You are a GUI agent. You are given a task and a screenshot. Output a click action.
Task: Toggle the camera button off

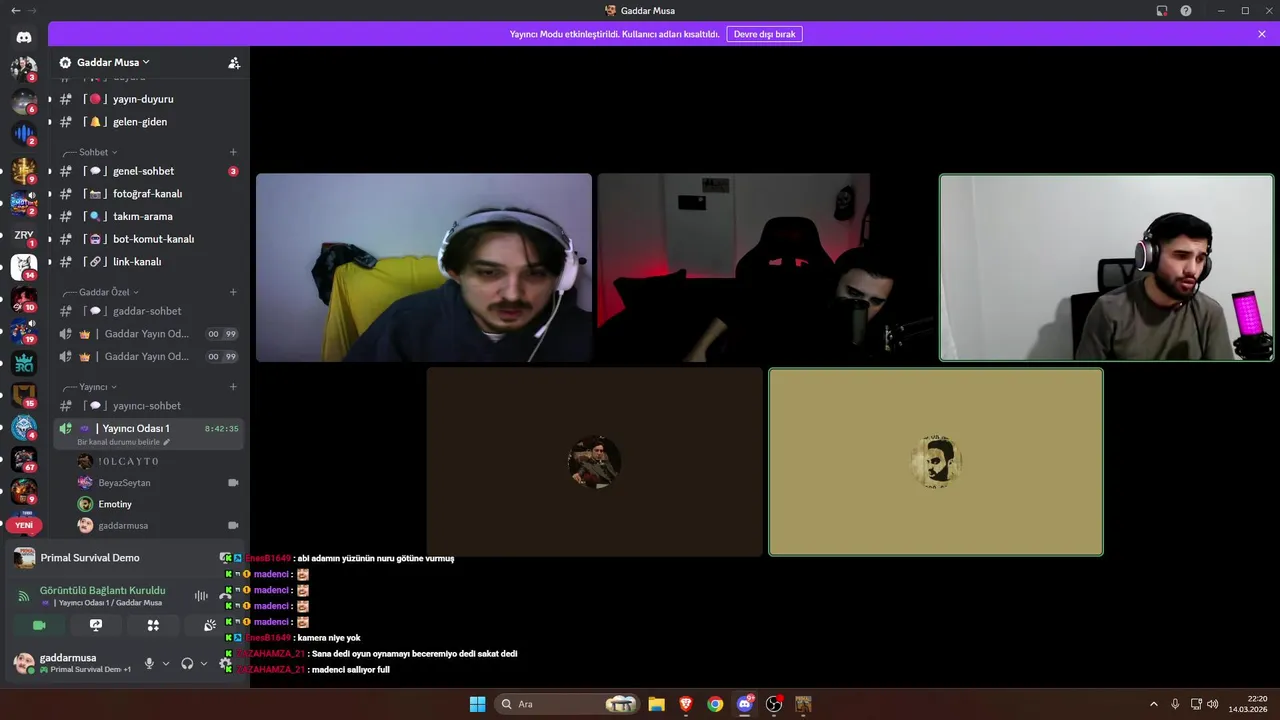click(x=39, y=625)
